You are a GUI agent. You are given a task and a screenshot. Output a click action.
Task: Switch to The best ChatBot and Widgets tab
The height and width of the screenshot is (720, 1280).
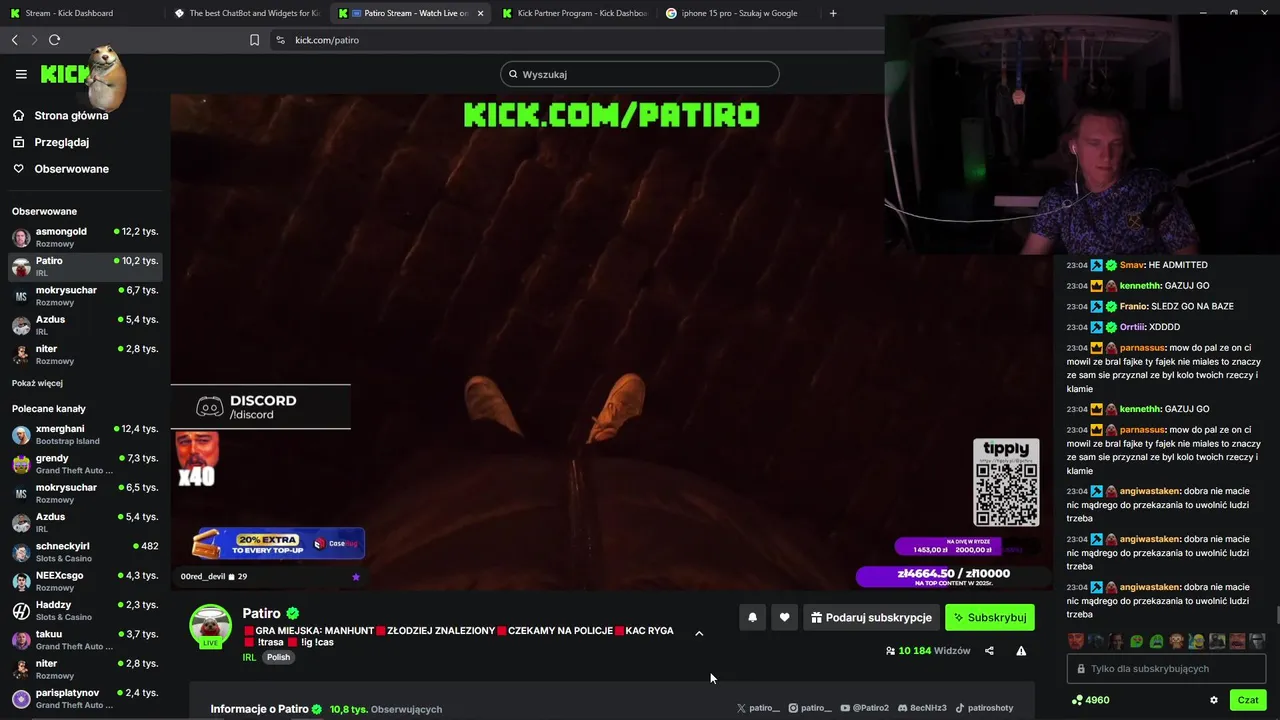point(246,13)
